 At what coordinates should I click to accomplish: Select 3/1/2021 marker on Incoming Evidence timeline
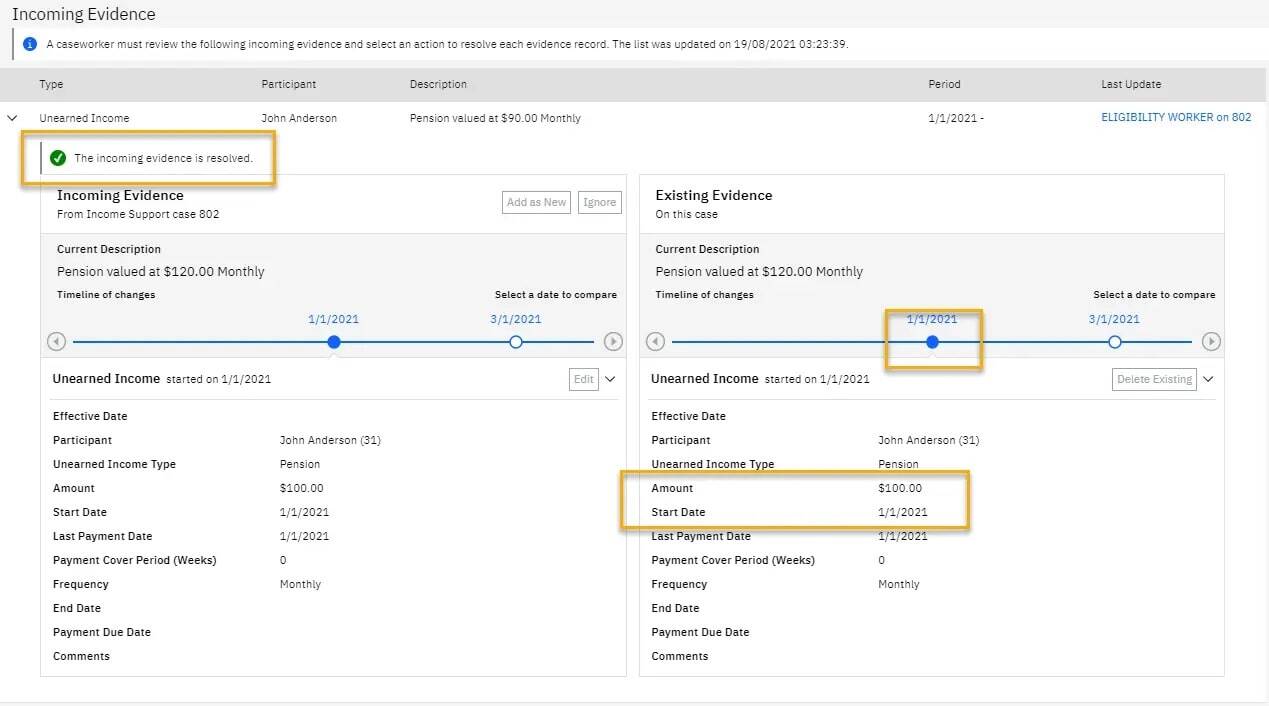pos(516,342)
